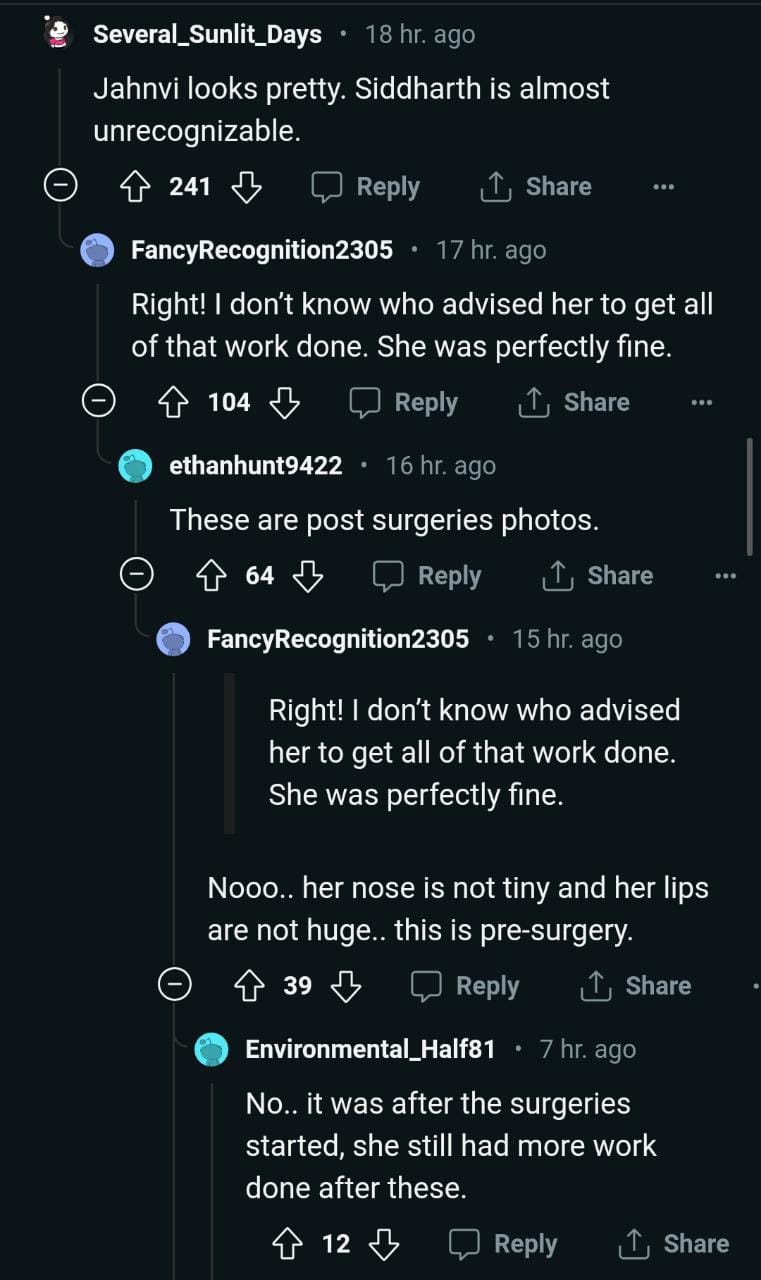Open Several_Sunlit_Days' avatar profile picture

click(x=59, y=34)
